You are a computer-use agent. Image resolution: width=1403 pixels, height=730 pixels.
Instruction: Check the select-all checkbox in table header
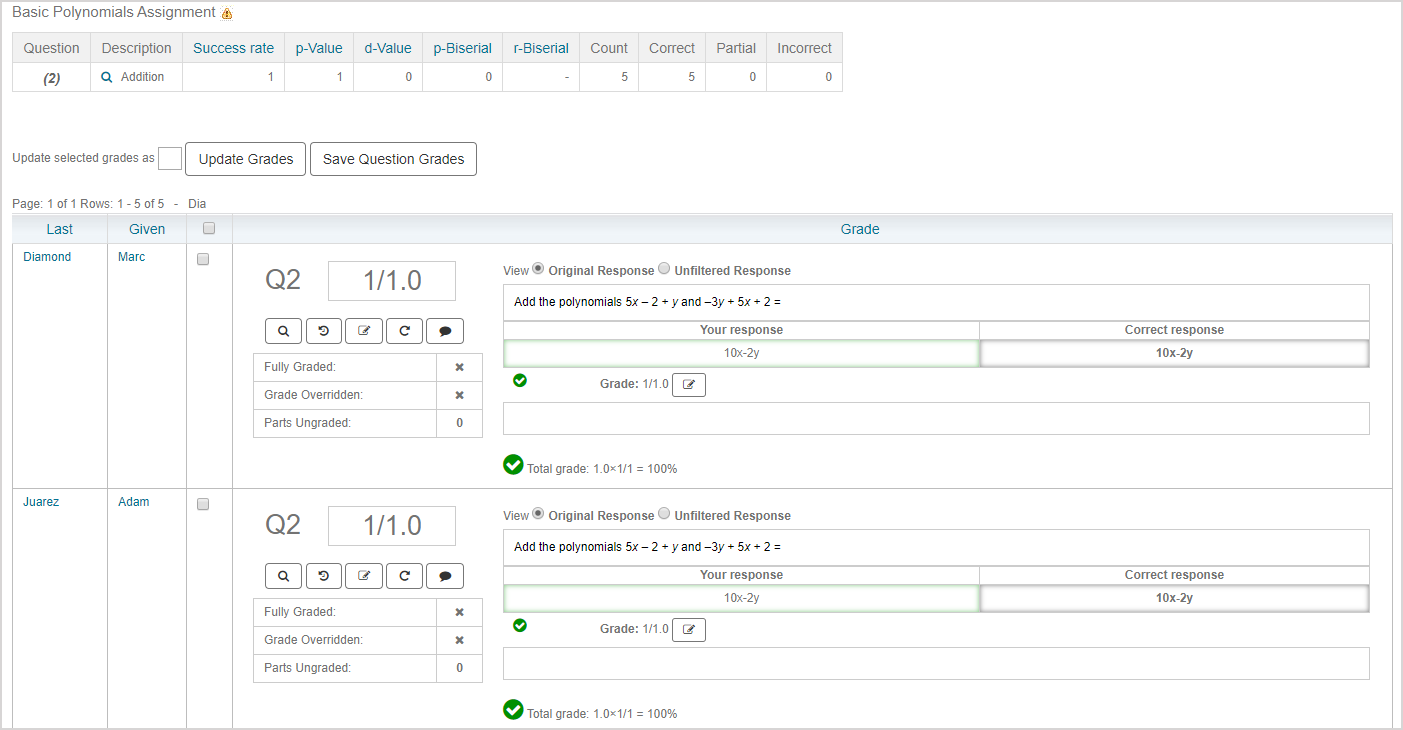pyautogui.click(x=209, y=228)
